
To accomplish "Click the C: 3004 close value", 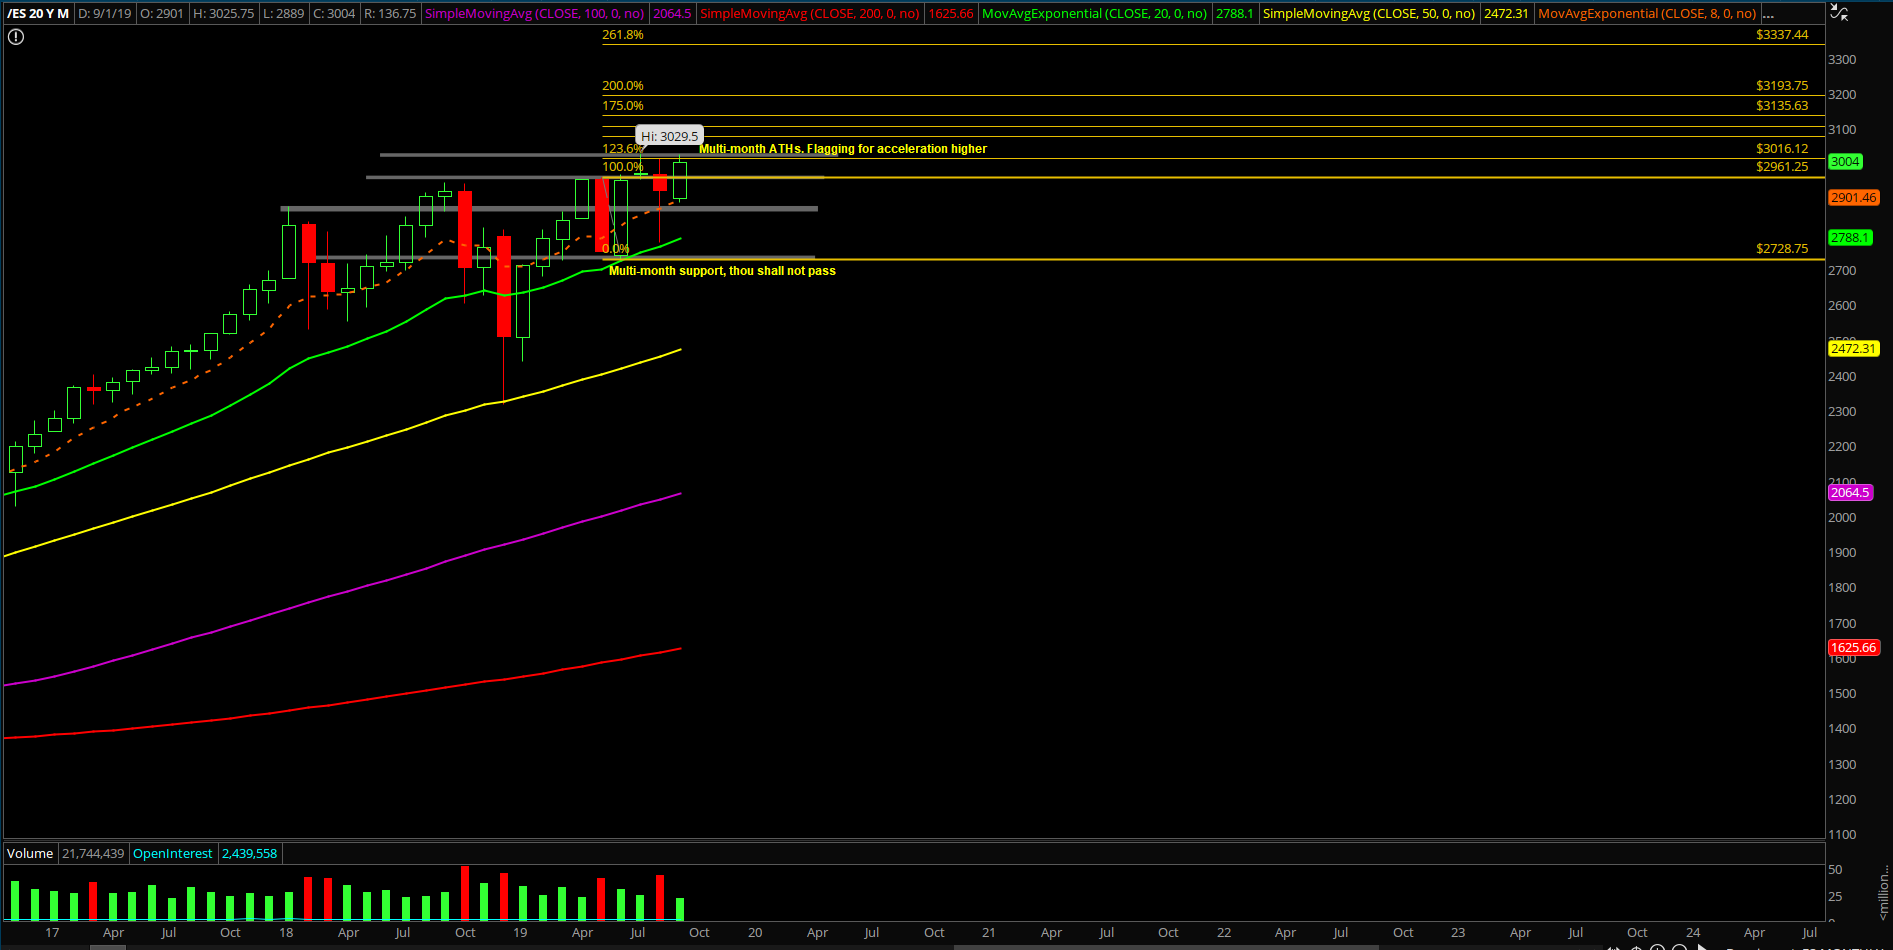I will 334,14.
